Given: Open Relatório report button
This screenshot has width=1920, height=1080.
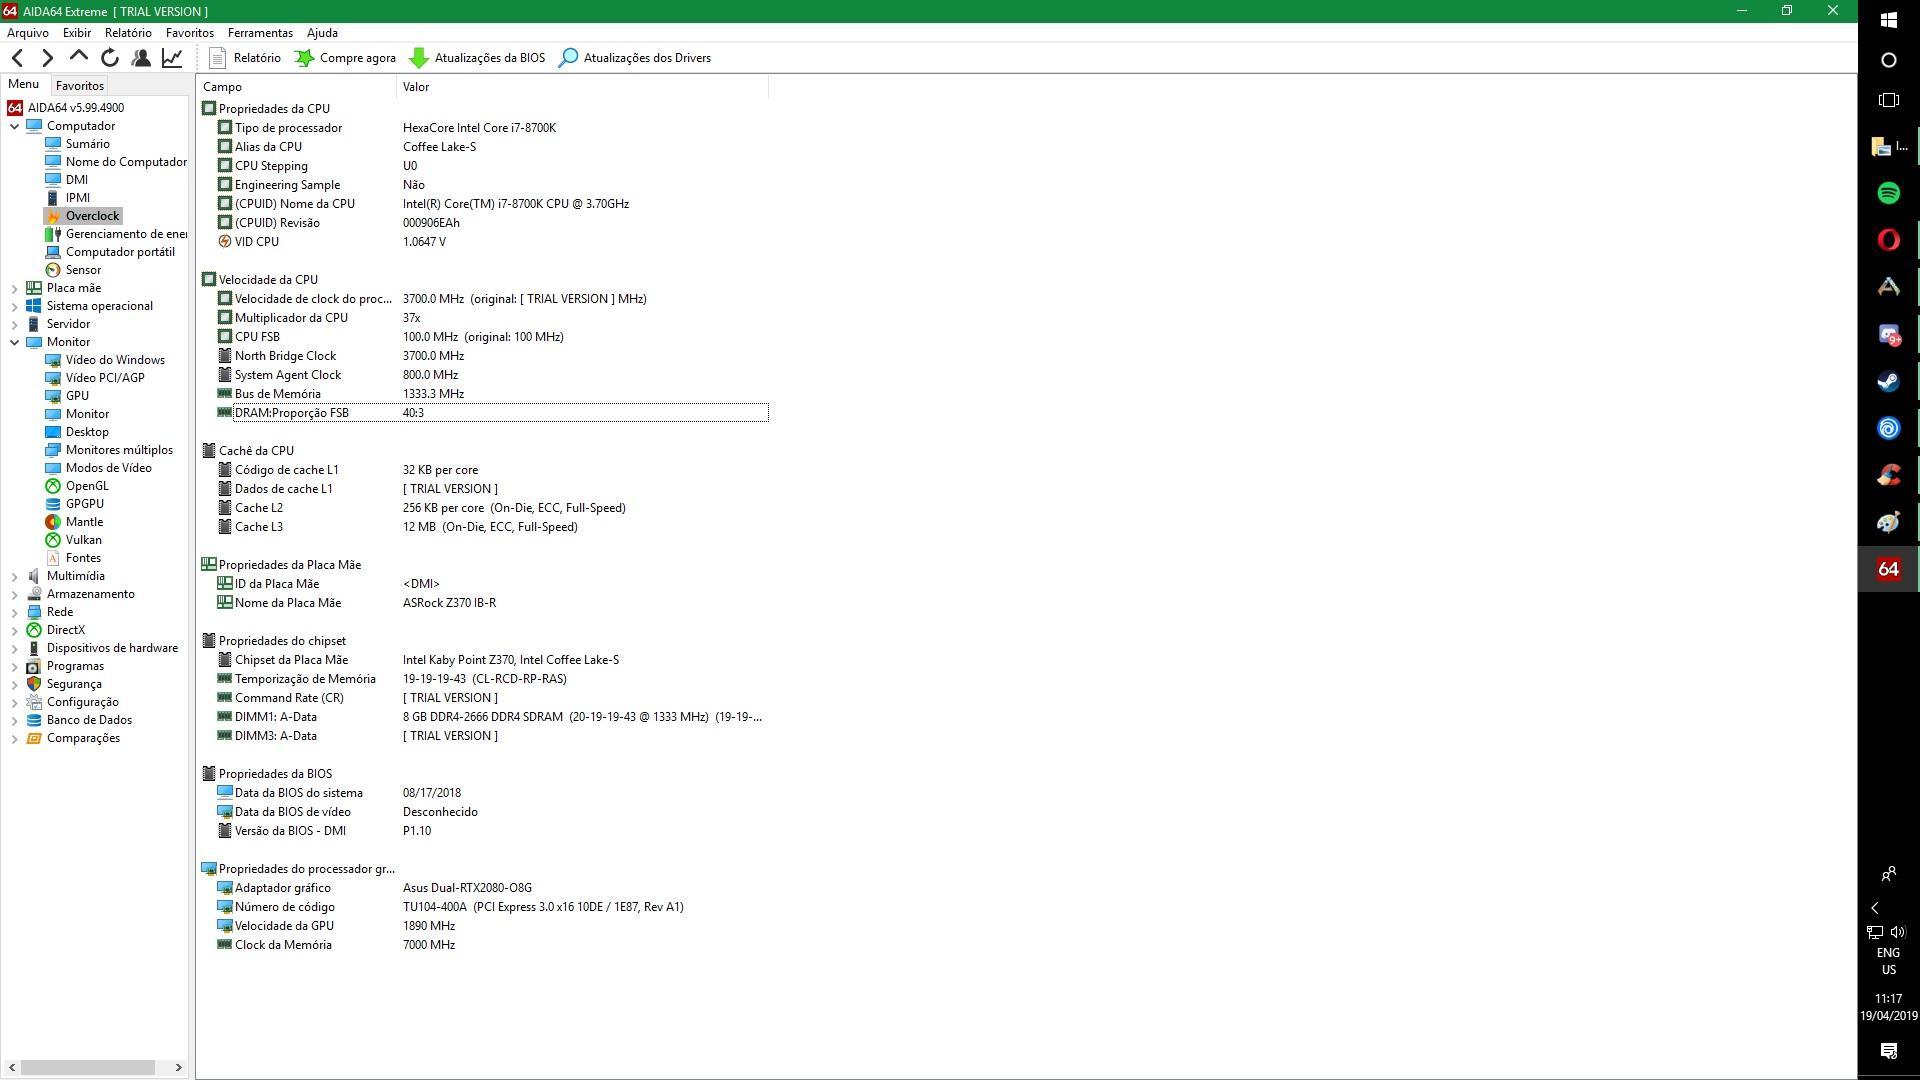Looking at the screenshot, I should pos(245,58).
